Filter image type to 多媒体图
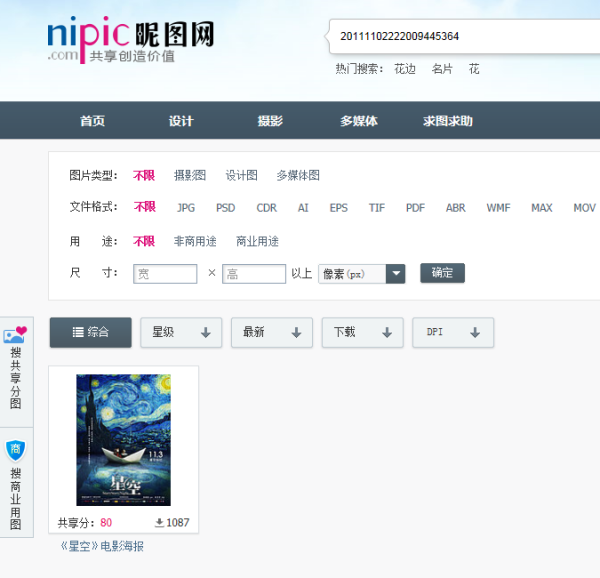600x578 pixels. [298, 176]
